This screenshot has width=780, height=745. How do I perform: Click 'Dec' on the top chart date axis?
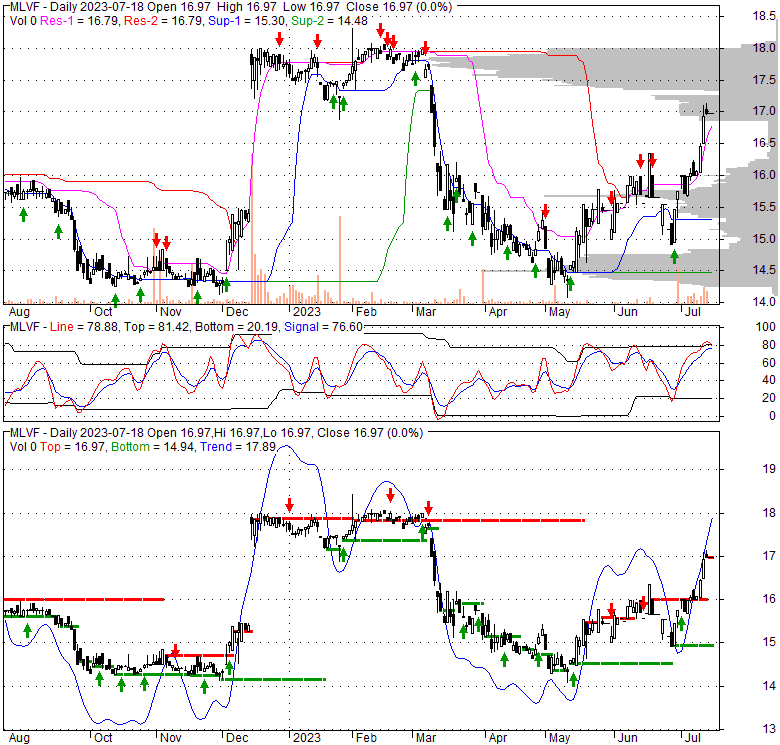coord(237,312)
